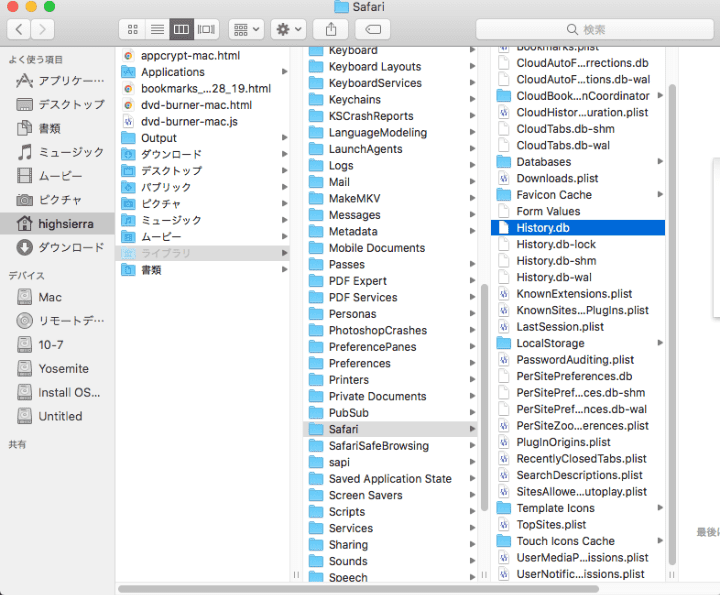The width and height of the screenshot is (720, 595).
Task: Open アプリケーション in the sidebar
Action: click(x=57, y=81)
